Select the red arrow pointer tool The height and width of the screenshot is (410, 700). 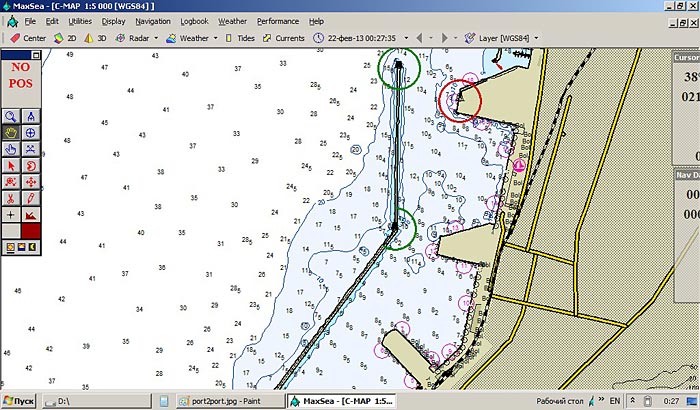11,166
